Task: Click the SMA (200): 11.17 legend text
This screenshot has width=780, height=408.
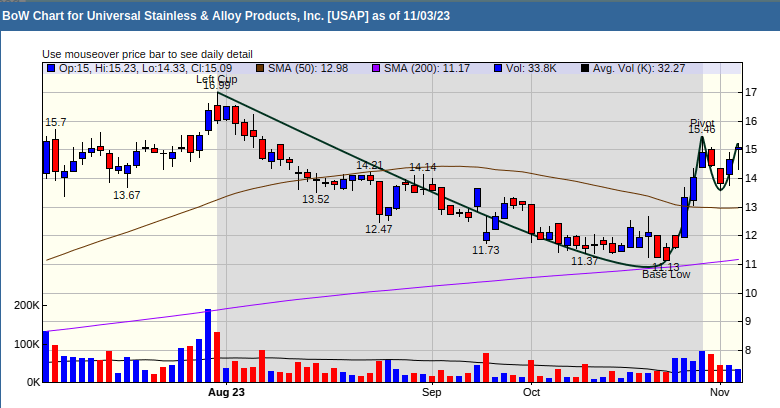Action: (427, 68)
